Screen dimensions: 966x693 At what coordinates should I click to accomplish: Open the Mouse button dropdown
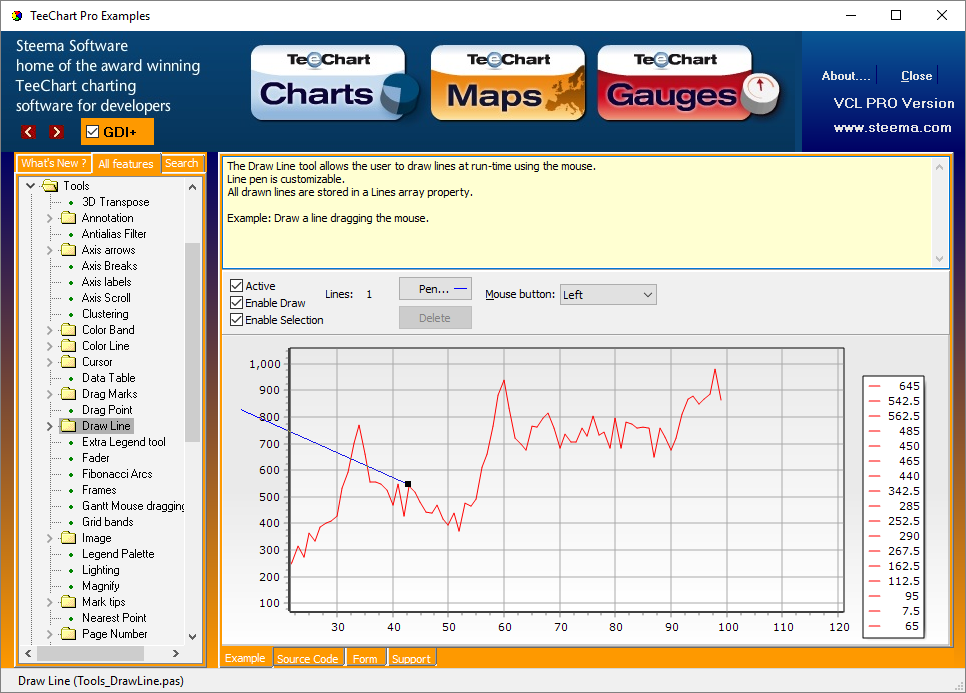608,294
